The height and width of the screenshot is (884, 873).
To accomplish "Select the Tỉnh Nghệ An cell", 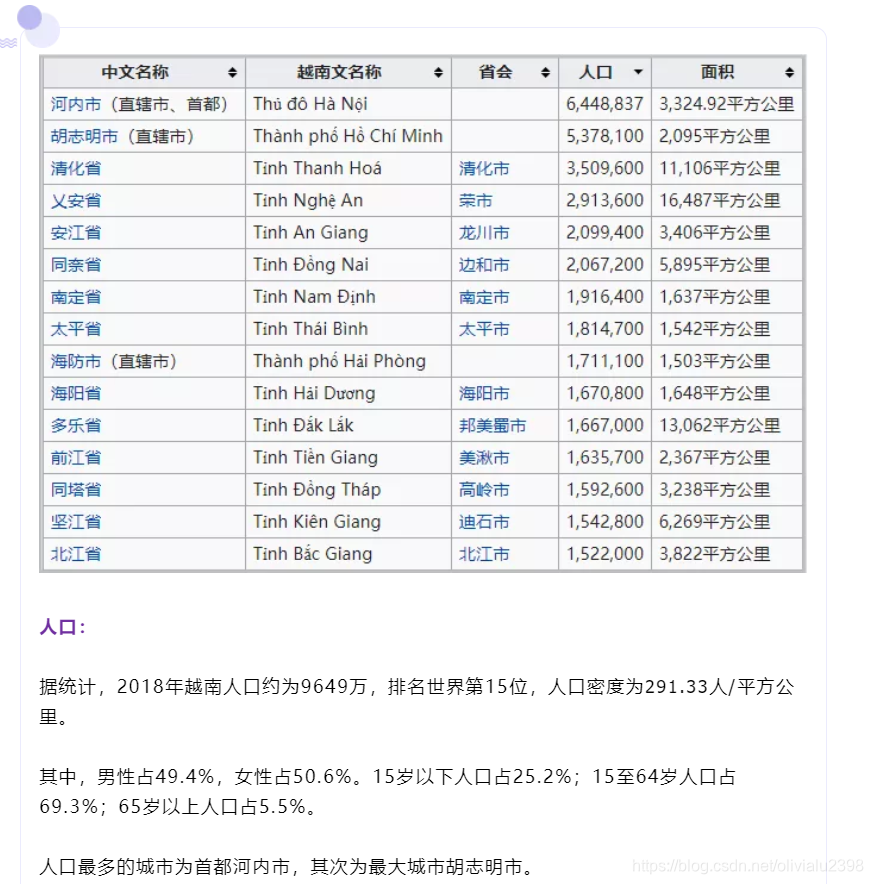I will (x=349, y=201).
